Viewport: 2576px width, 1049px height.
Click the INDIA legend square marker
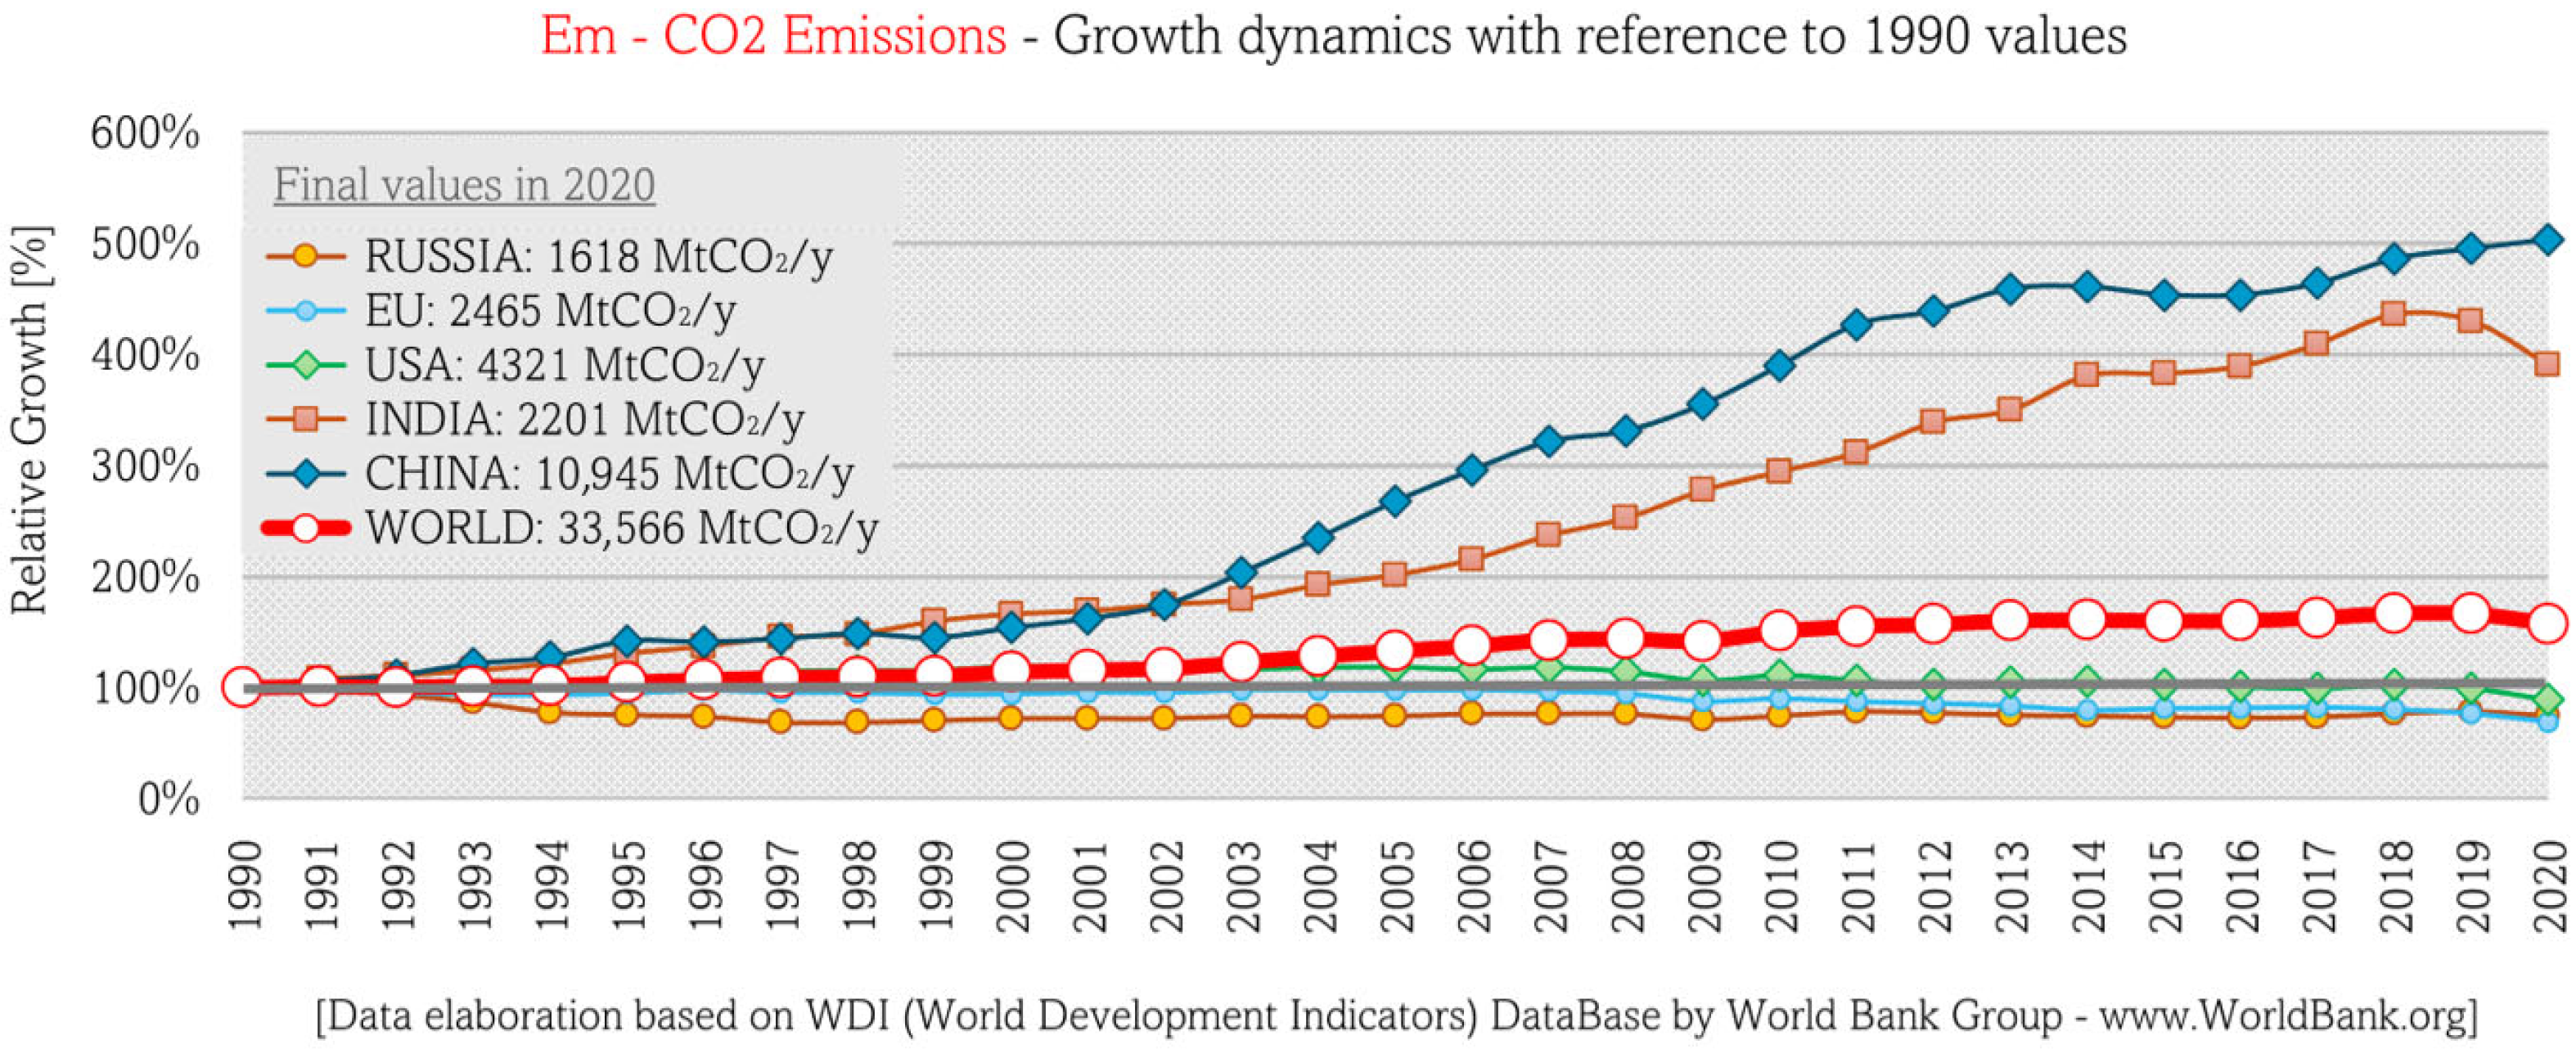point(306,419)
